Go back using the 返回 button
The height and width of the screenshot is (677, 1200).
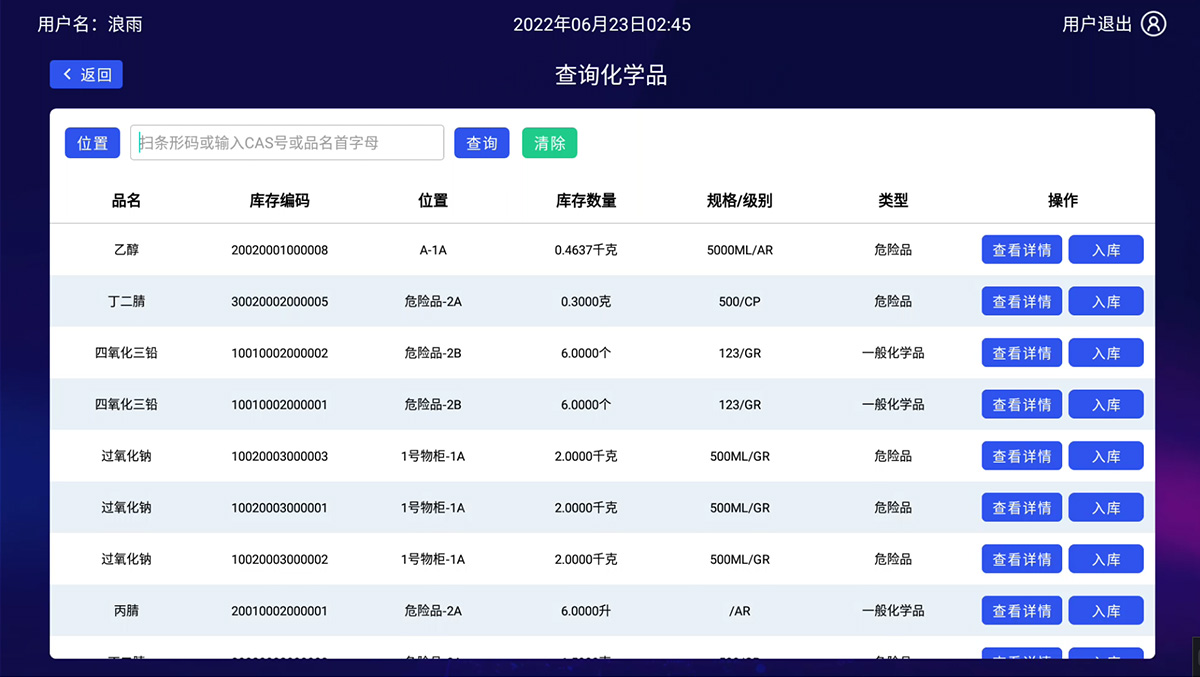click(86, 74)
